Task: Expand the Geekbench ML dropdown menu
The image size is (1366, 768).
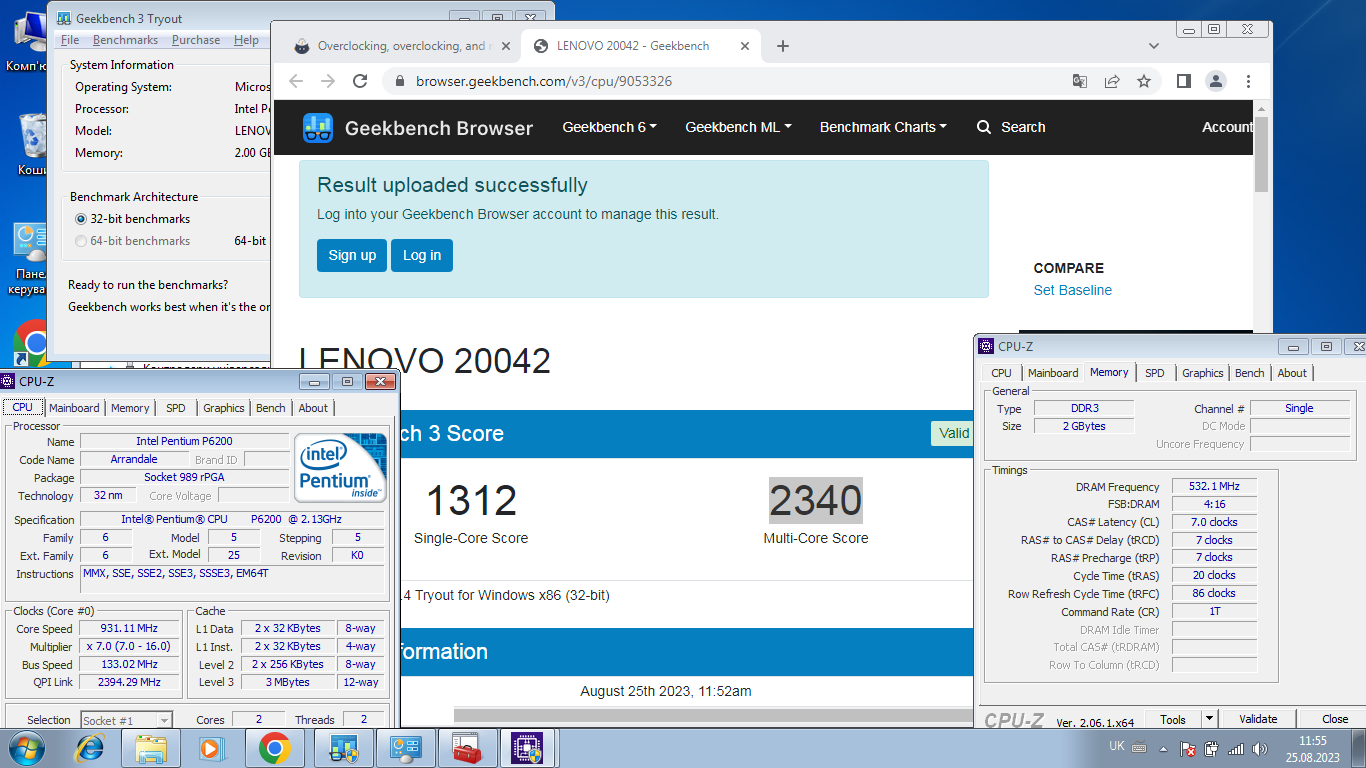Action: click(x=738, y=127)
